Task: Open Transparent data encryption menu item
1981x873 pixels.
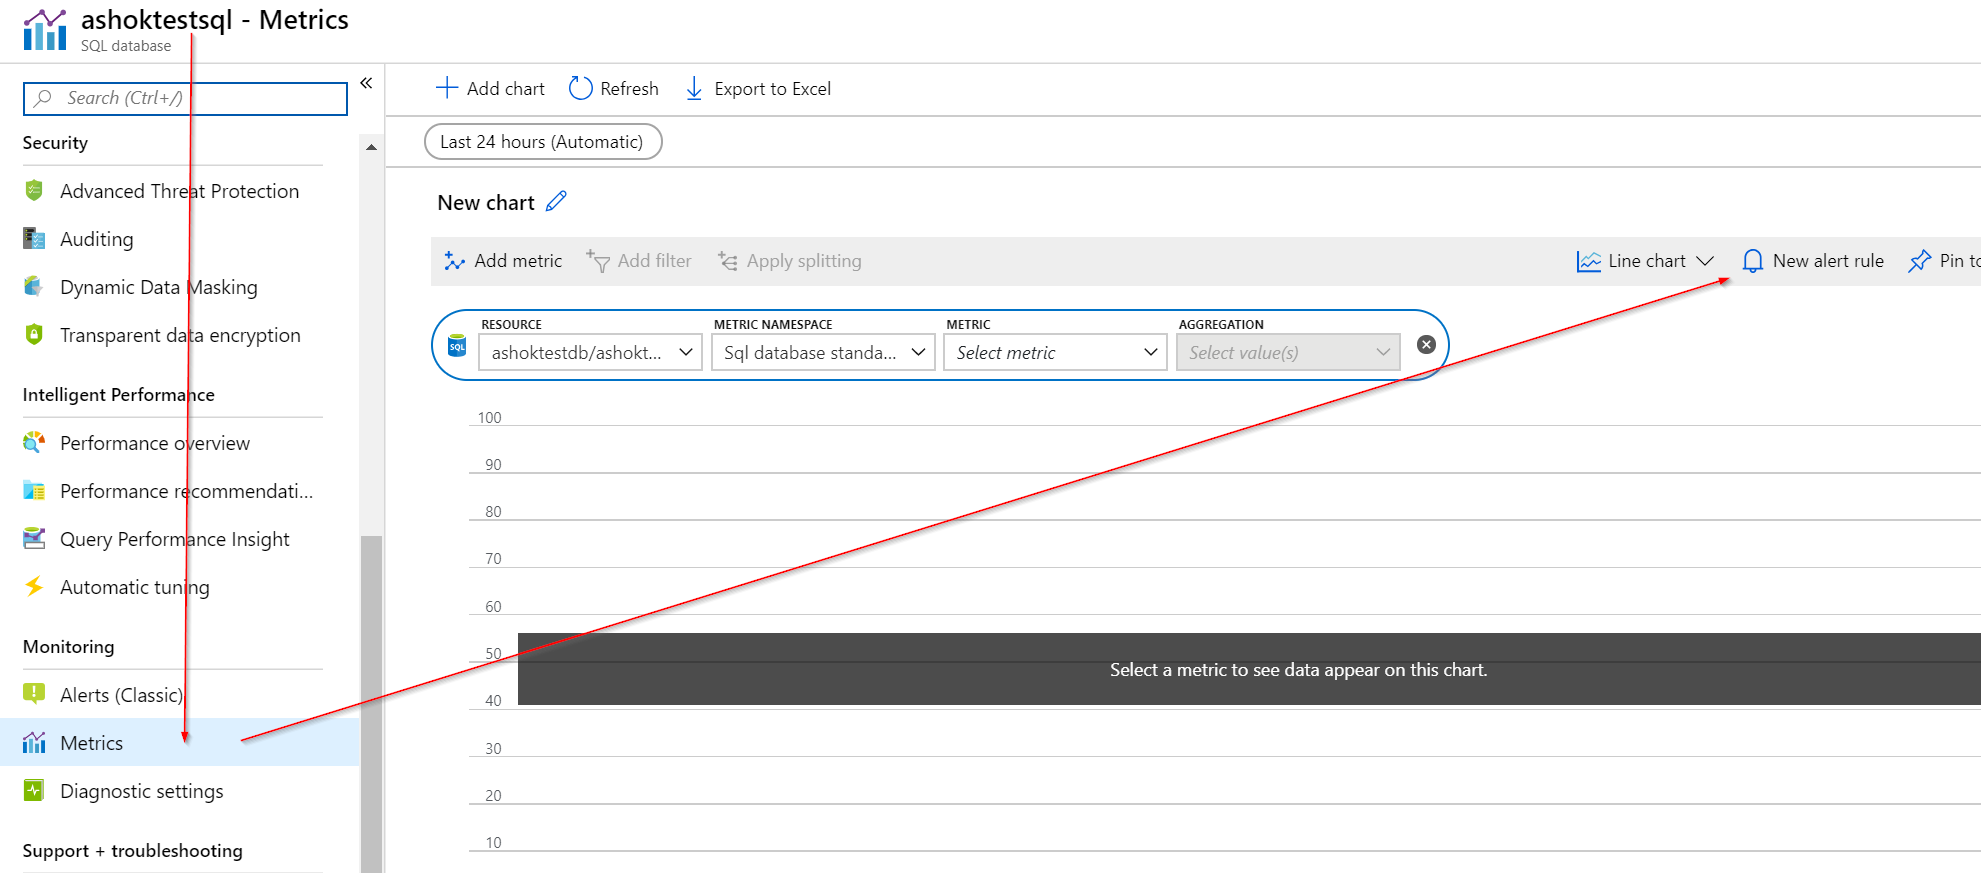Action: tap(179, 335)
